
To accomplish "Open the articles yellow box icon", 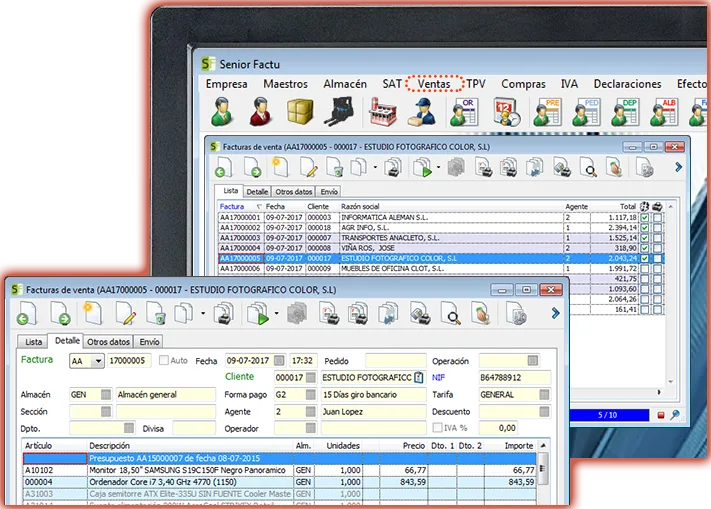I will point(300,111).
